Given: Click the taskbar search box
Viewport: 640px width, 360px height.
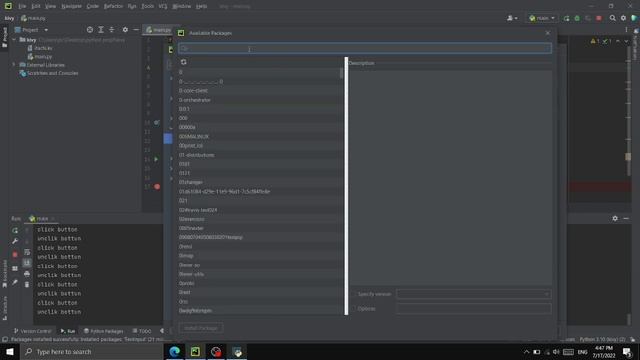Looking at the screenshot, I should (x=91, y=351).
